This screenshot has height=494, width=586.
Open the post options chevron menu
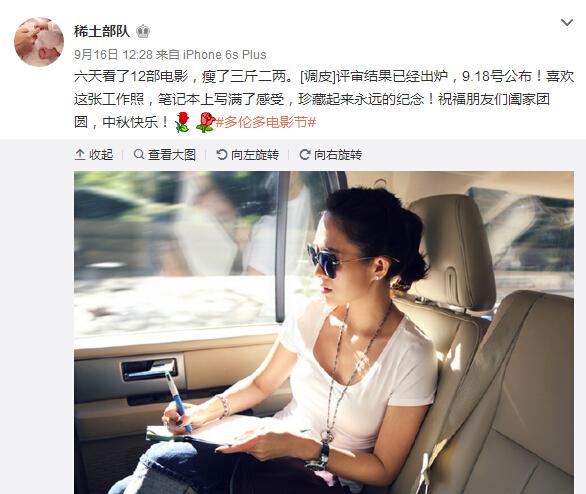[567, 23]
